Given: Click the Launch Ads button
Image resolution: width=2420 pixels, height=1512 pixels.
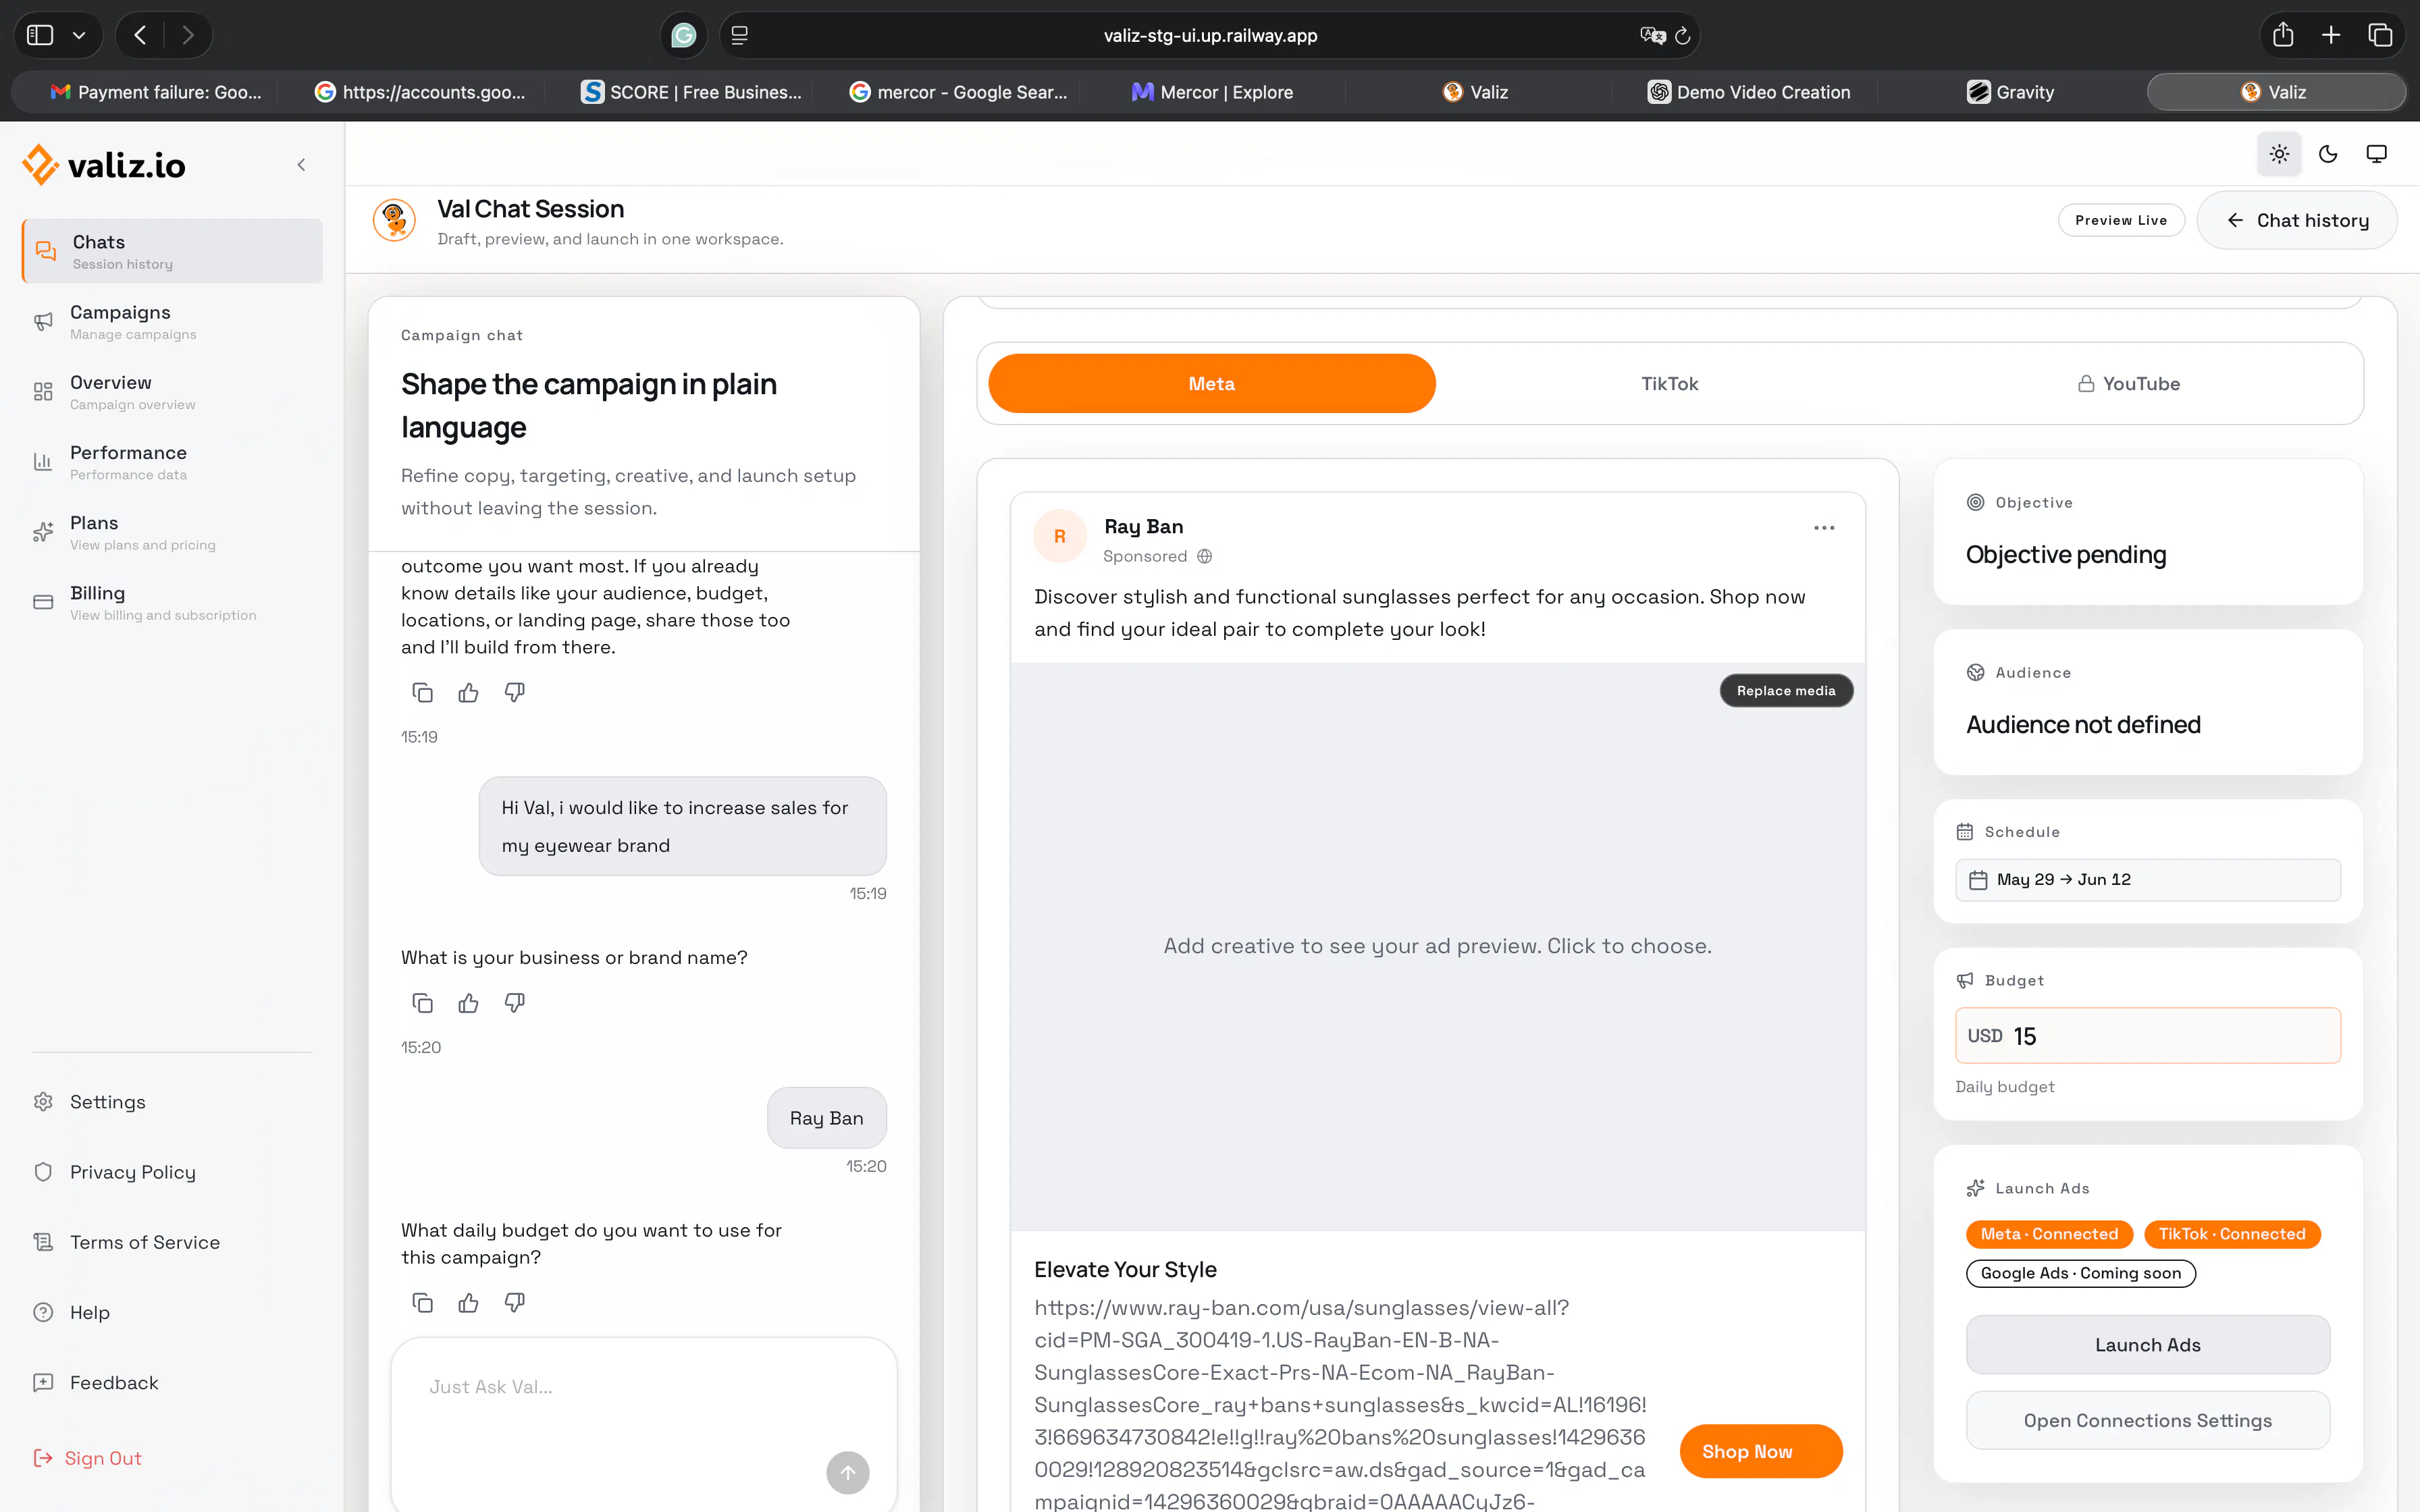Looking at the screenshot, I should (x=2148, y=1345).
